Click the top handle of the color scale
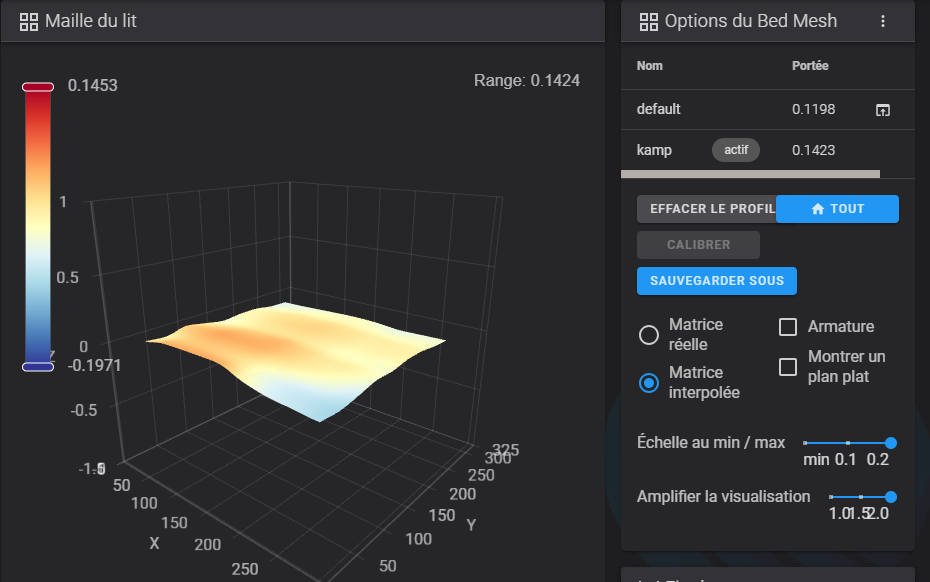The width and height of the screenshot is (930, 582). [38, 87]
